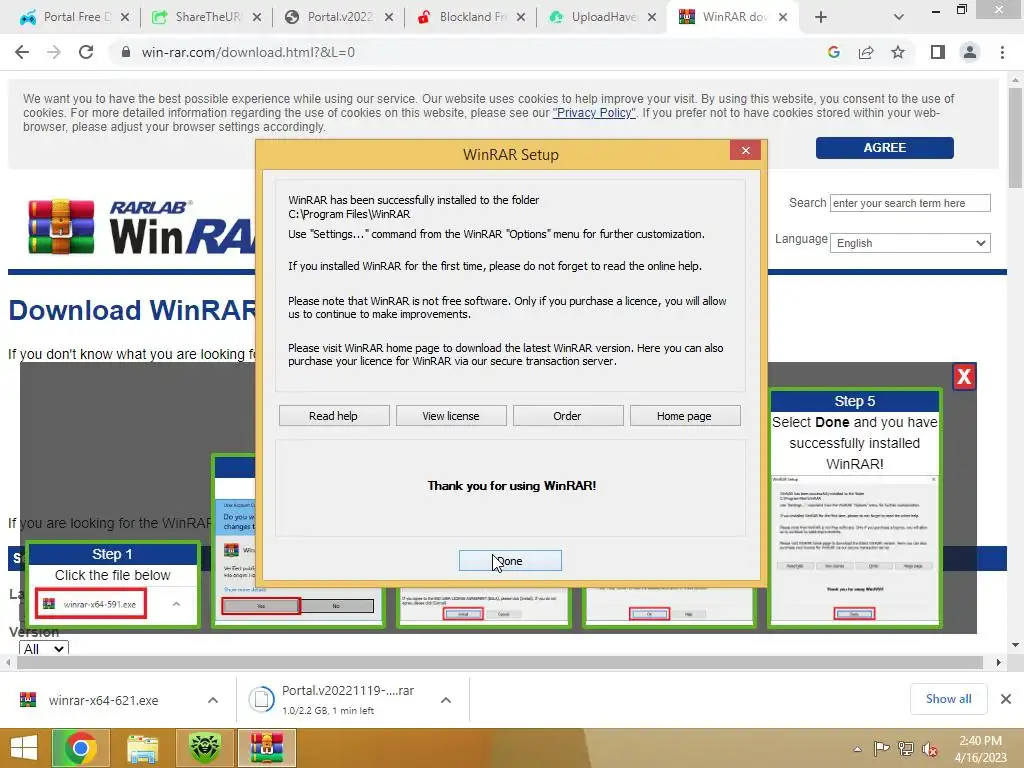1024x768 pixels.
Task: Click the WinRAR books logo icon
Action: (61, 227)
